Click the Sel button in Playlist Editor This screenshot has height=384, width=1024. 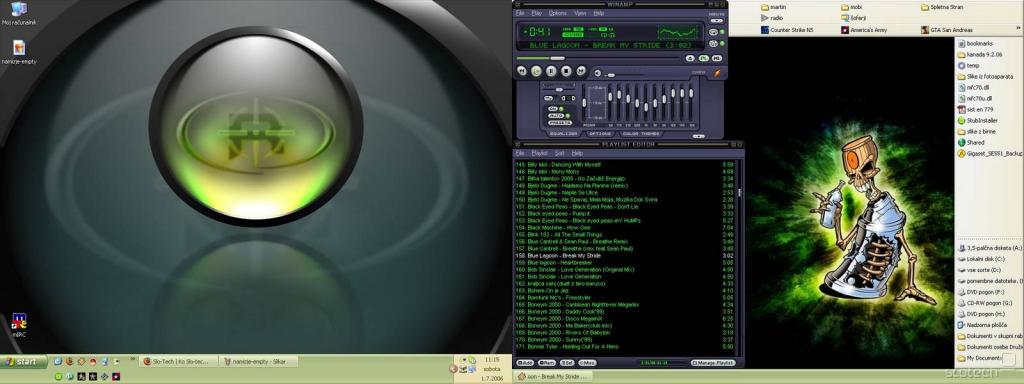(x=568, y=362)
